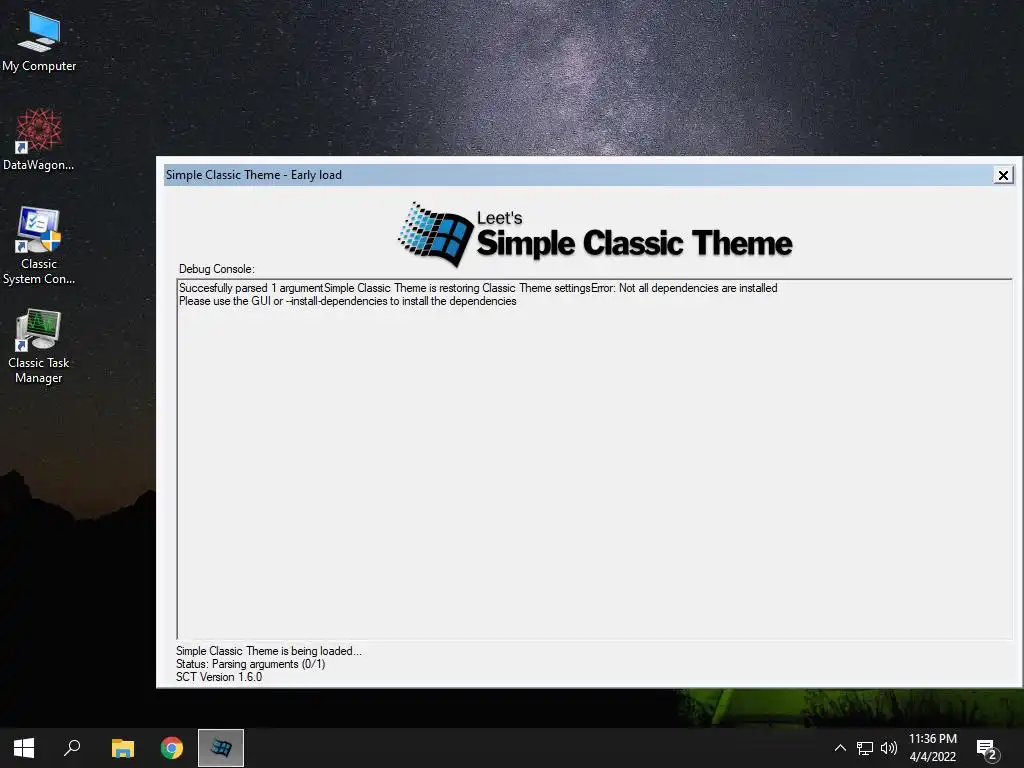Click the 'SCT Version 1.6.0' text
Image resolution: width=1024 pixels, height=768 pixels.
[219, 677]
